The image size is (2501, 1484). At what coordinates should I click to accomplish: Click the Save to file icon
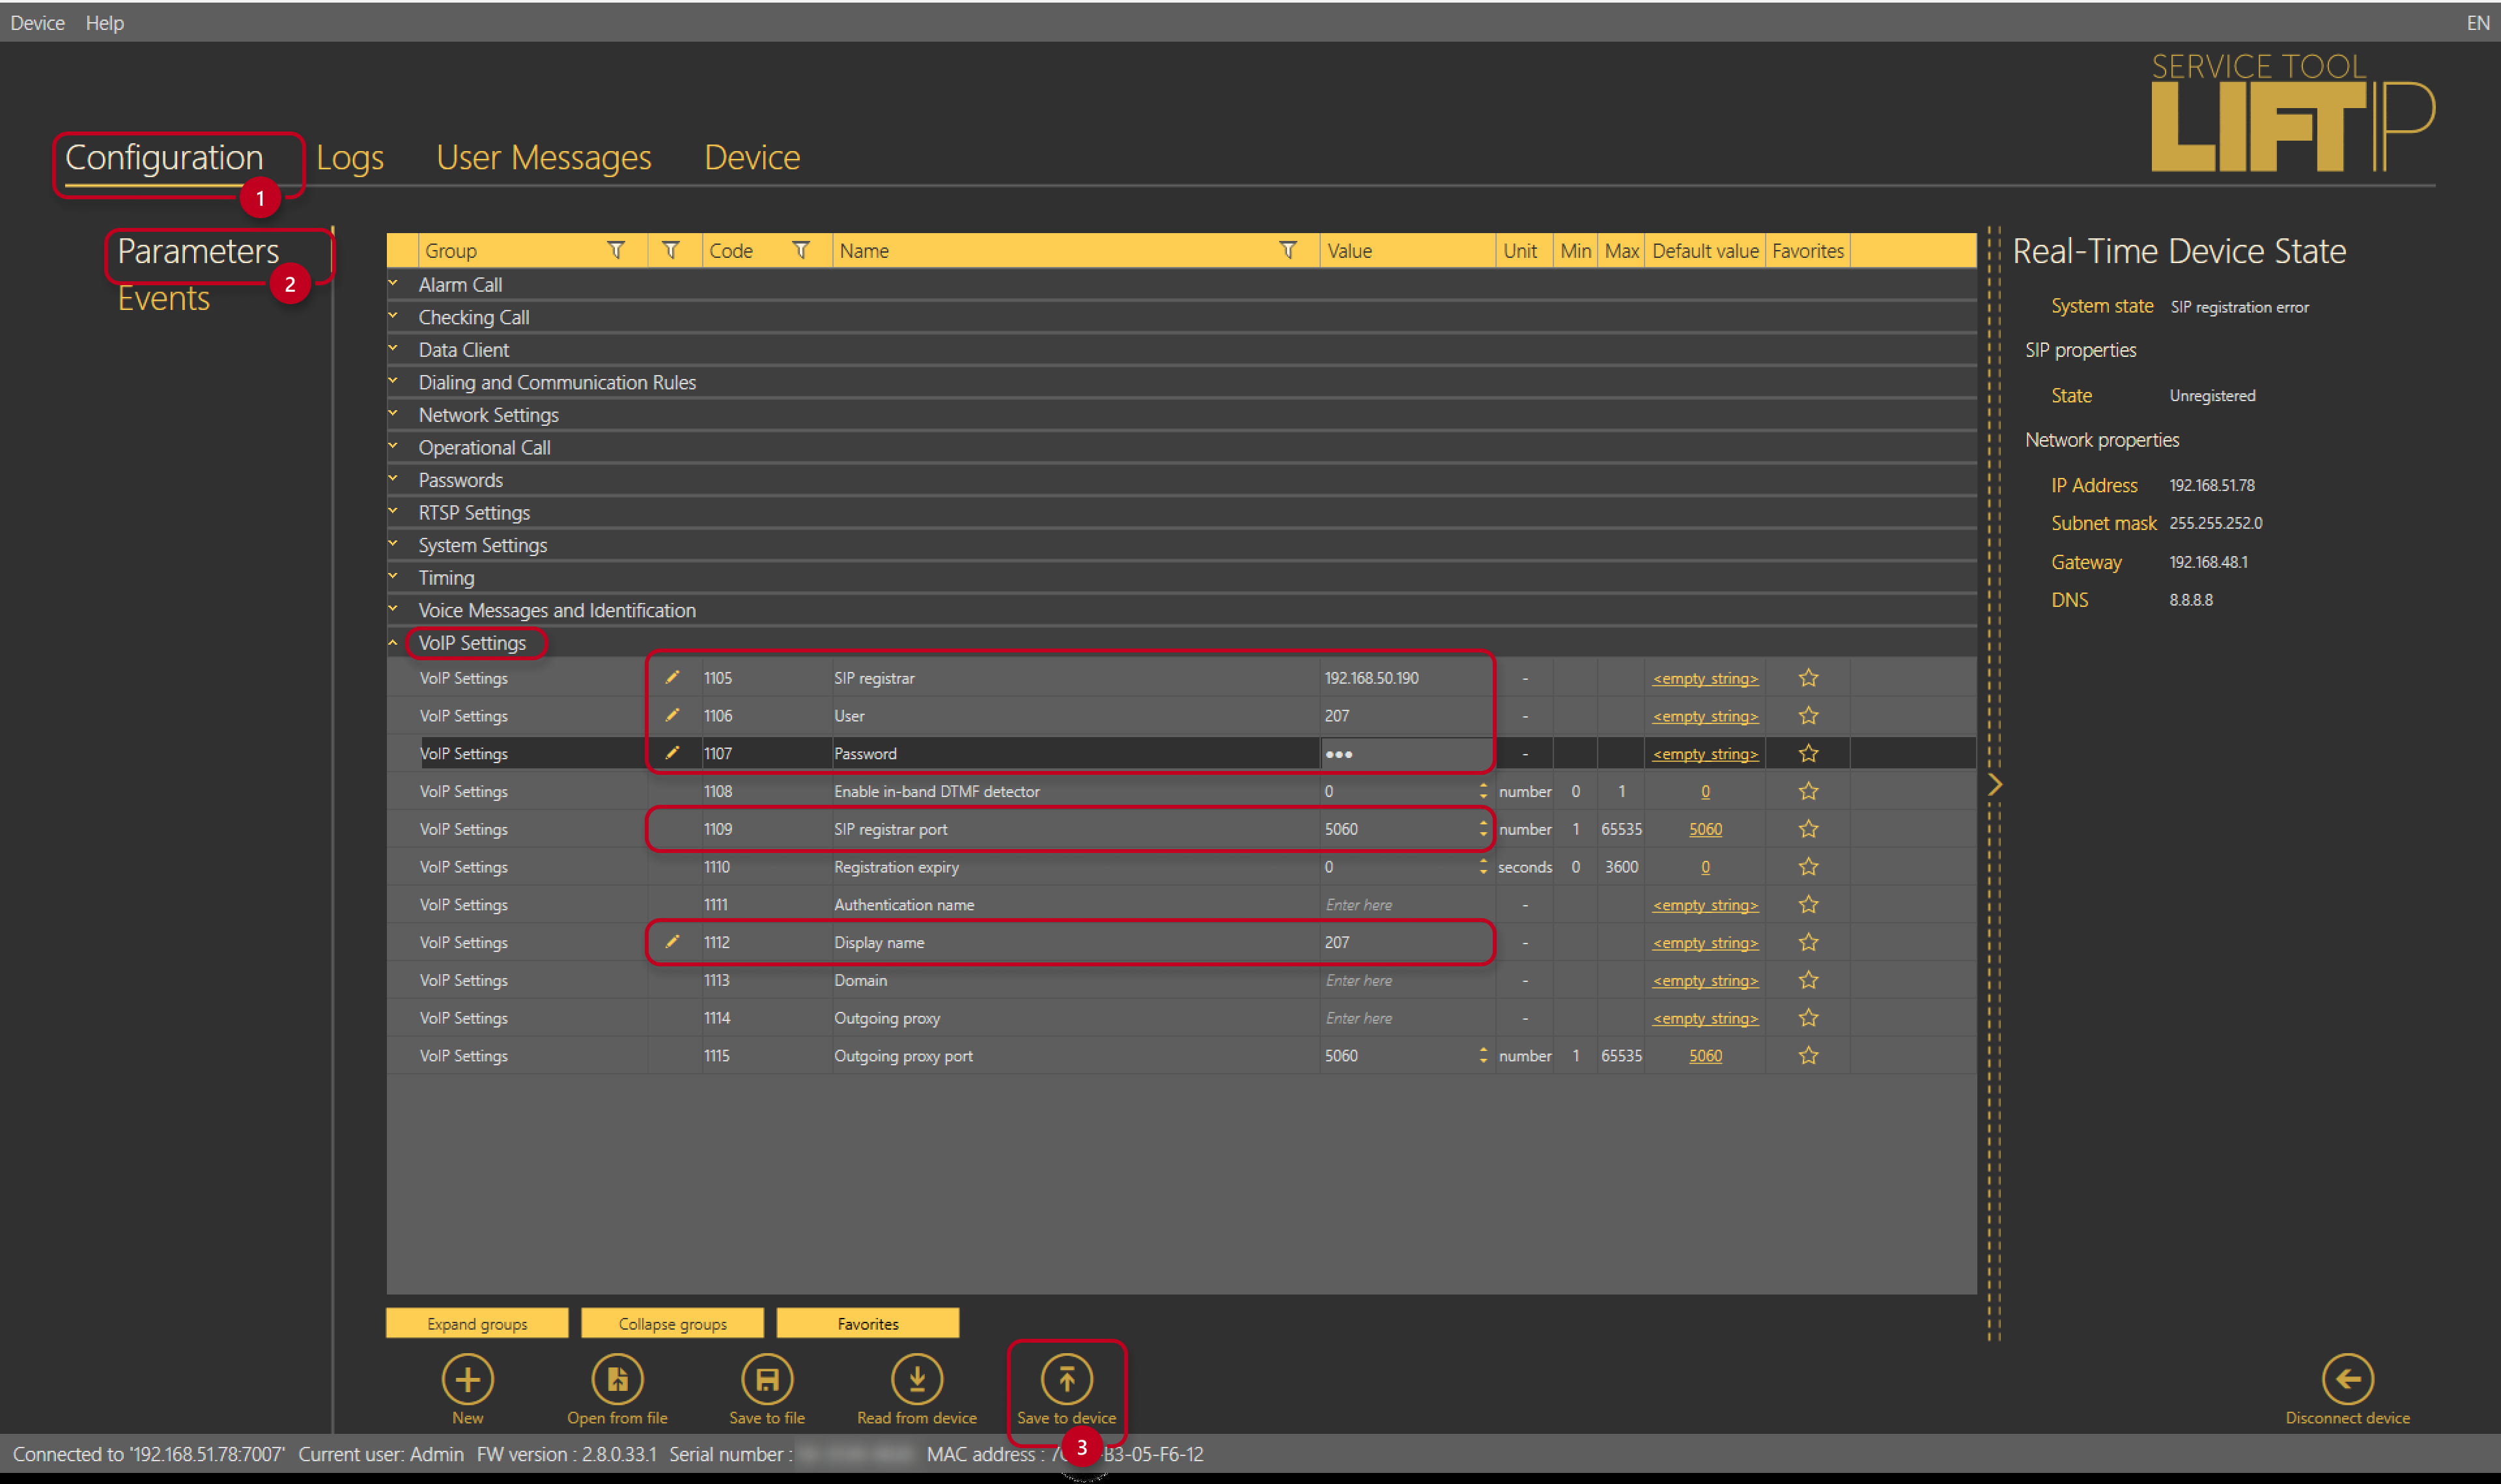click(767, 1379)
